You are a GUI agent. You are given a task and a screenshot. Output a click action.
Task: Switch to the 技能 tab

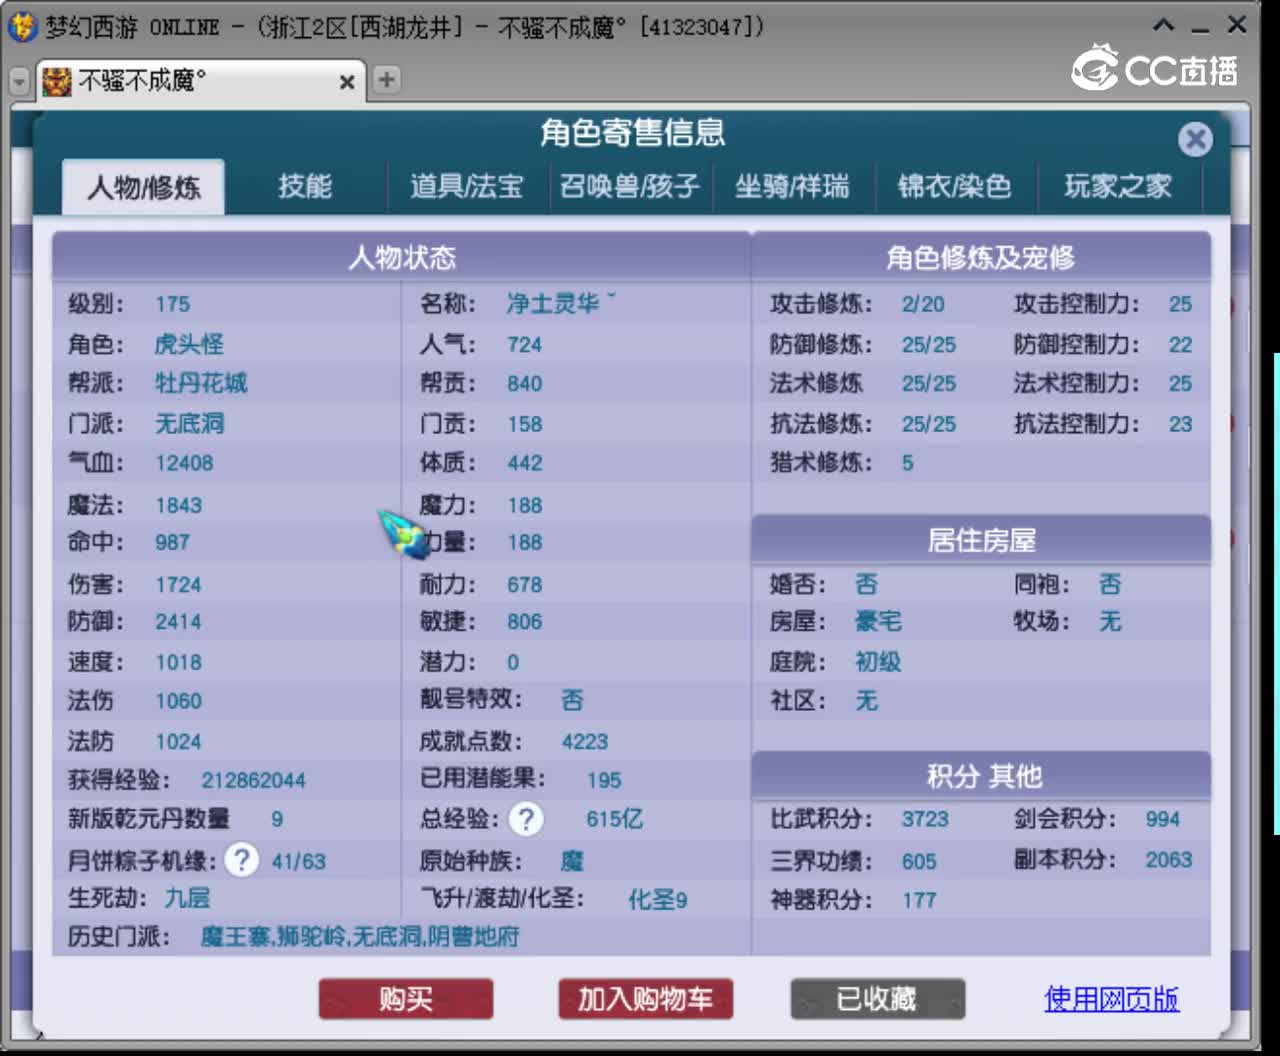point(305,186)
